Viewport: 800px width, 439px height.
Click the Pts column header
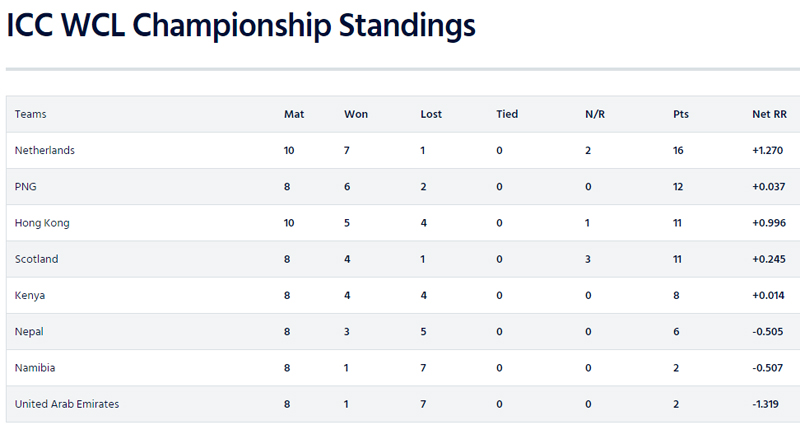681,114
